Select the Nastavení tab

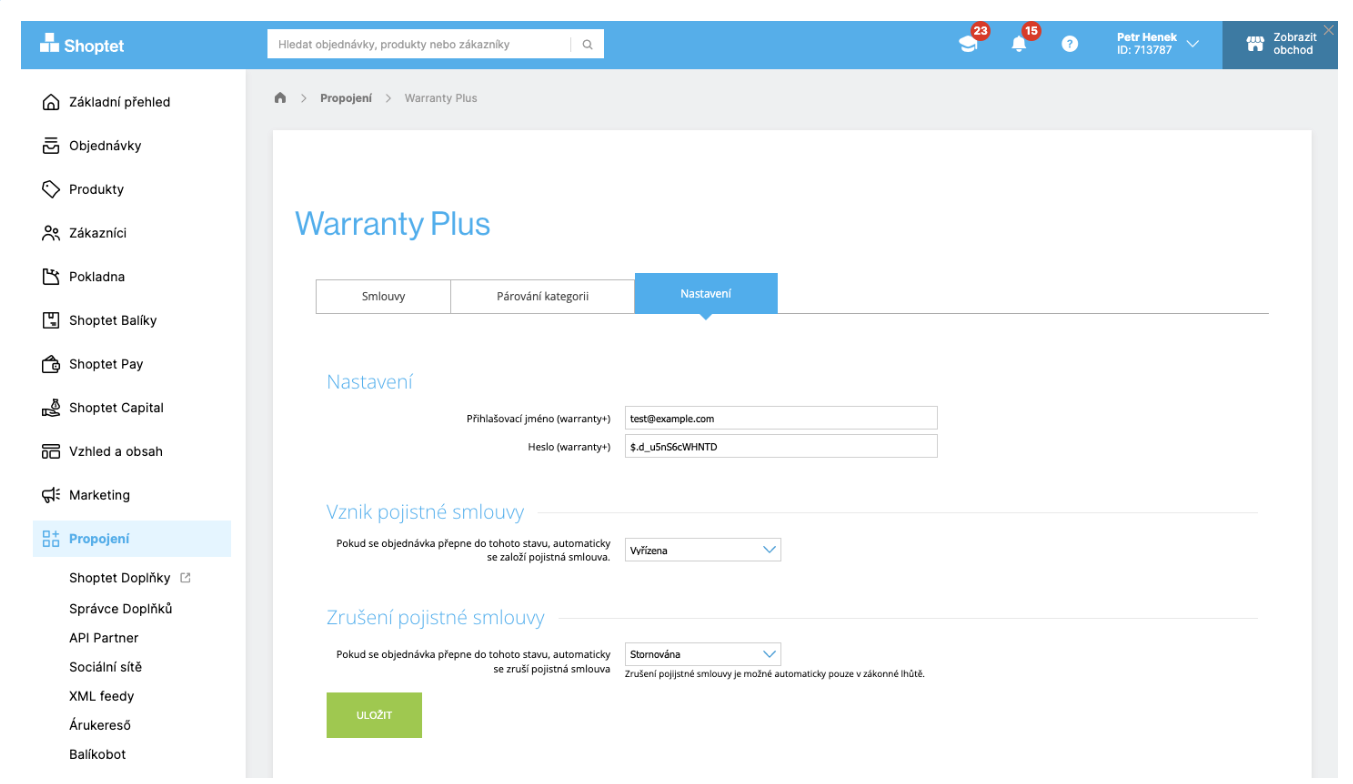click(706, 294)
